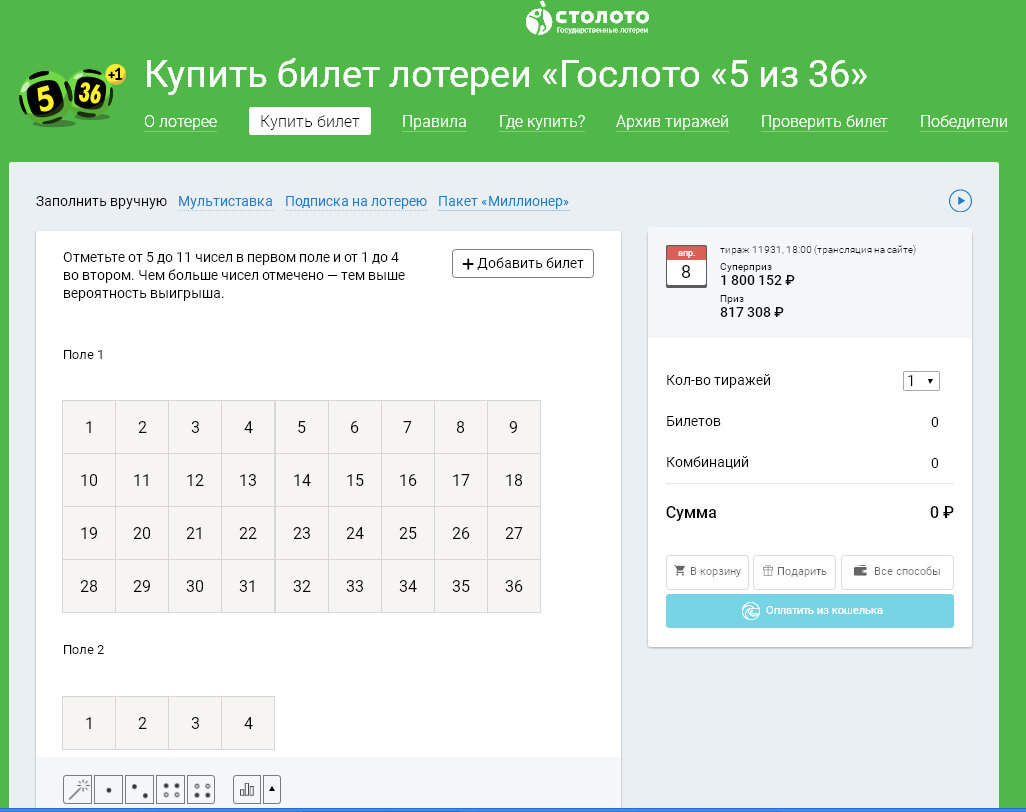The image size is (1026, 812).
Task: Mark number 1 in Поле 2
Action: click(x=89, y=723)
